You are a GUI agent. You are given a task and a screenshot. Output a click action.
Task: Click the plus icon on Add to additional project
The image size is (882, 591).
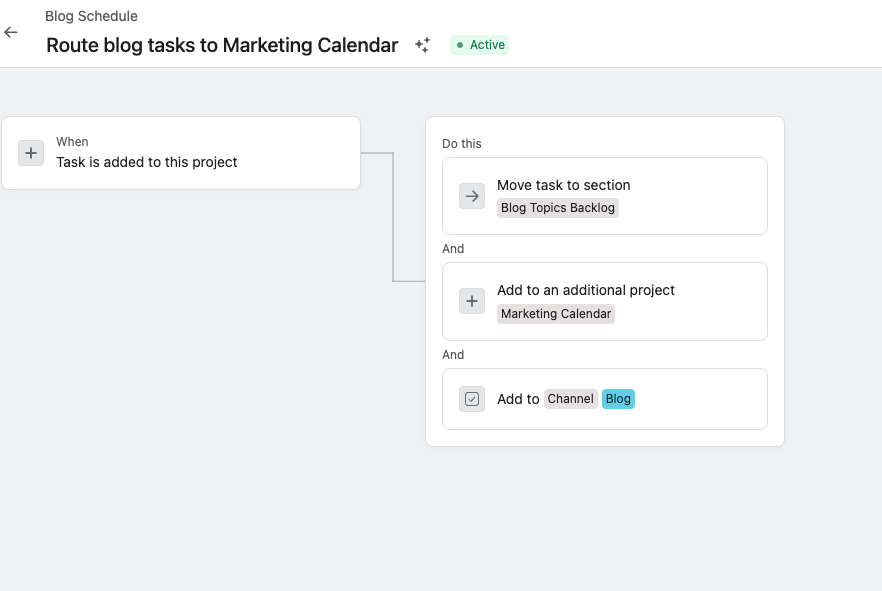pos(471,301)
